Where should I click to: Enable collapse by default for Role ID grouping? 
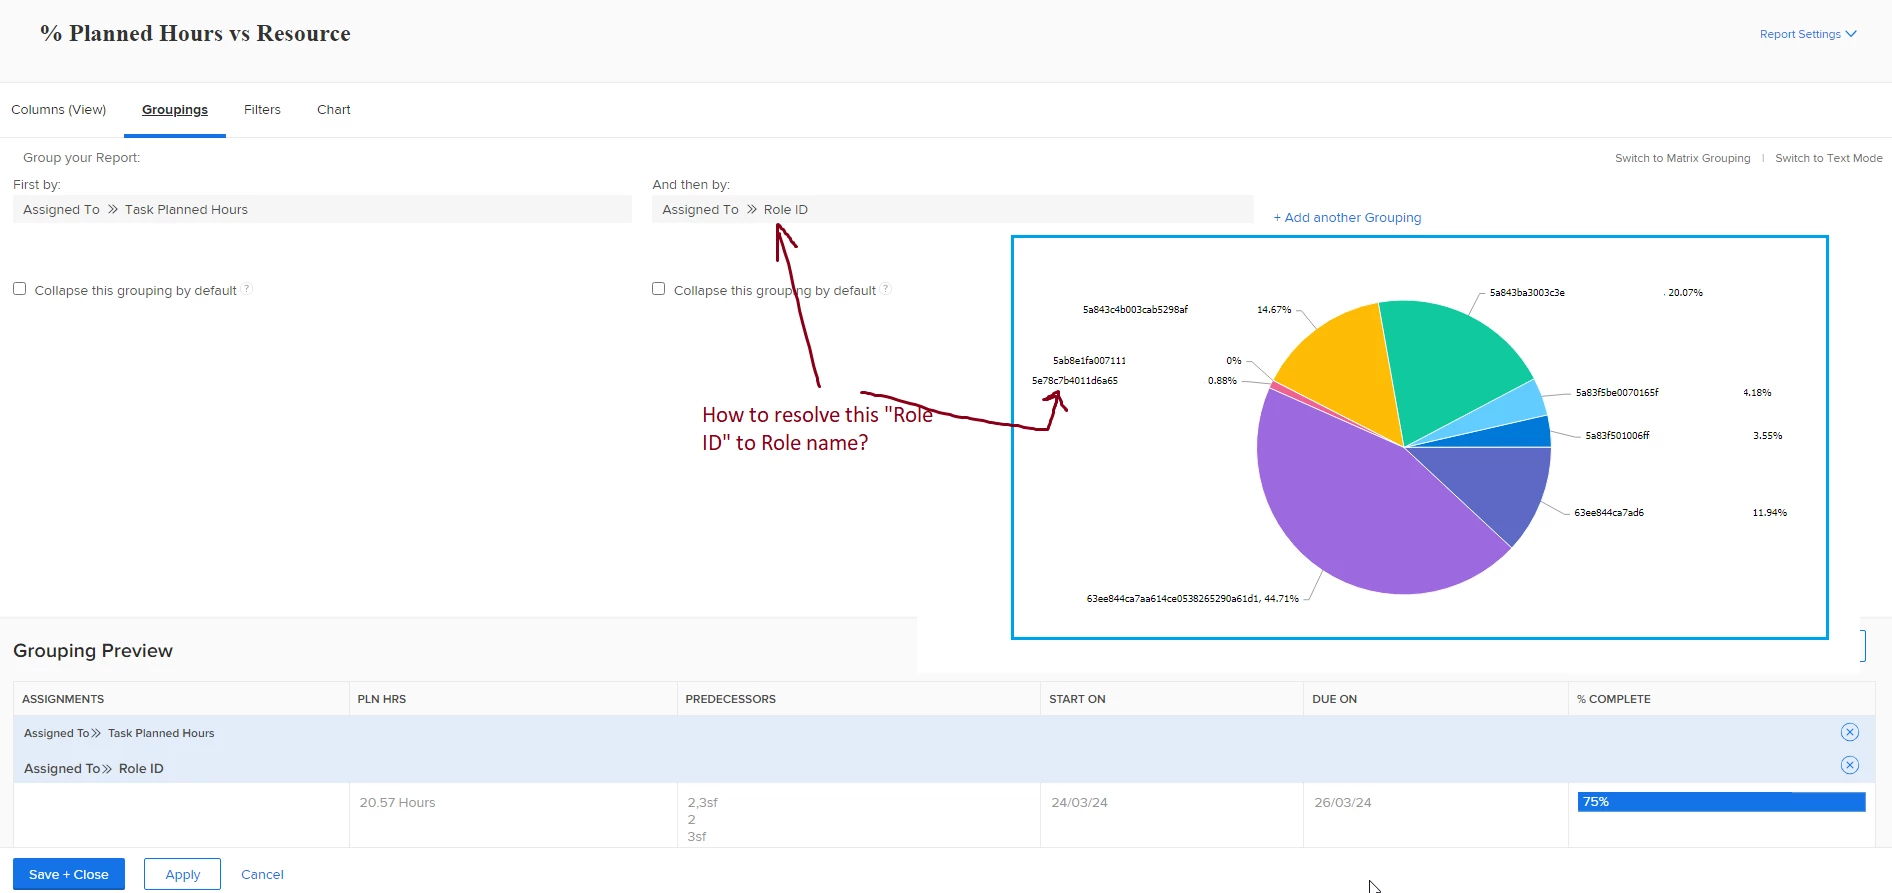pyautogui.click(x=658, y=288)
